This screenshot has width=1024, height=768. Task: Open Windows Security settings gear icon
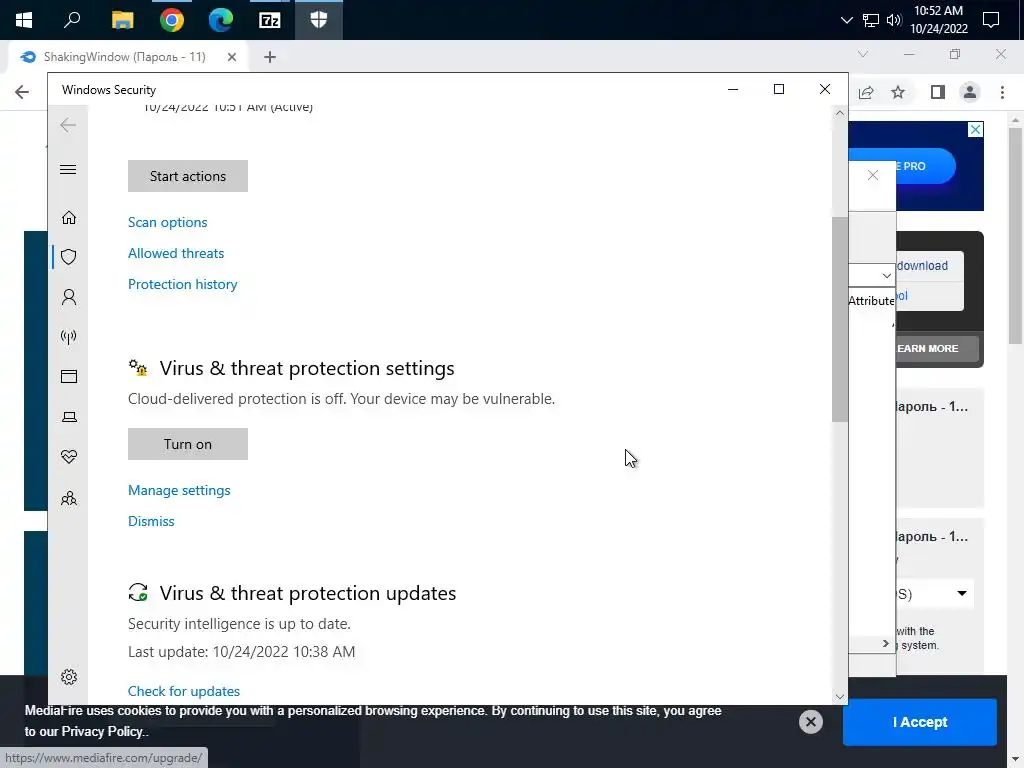pos(69,677)
